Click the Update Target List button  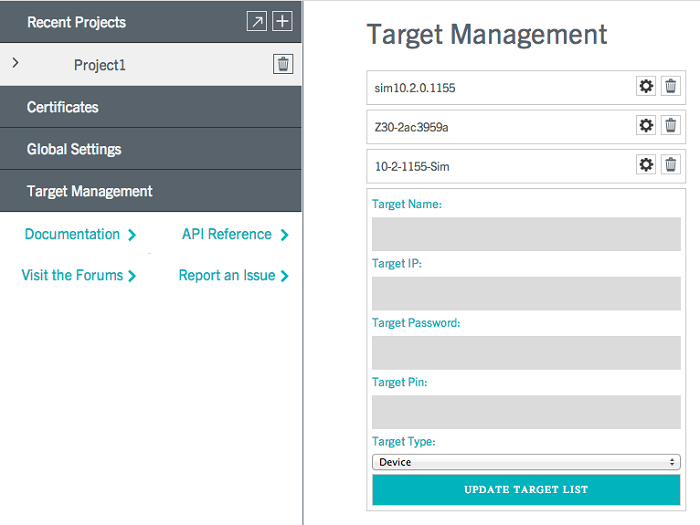point(526,490)
